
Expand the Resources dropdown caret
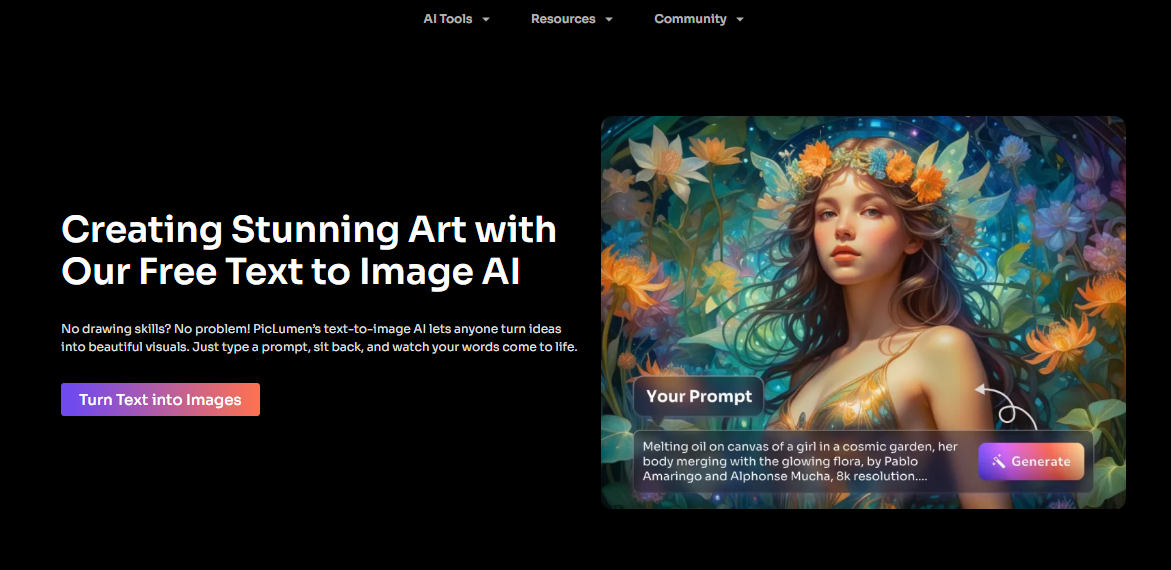click(x=609, y=20)
